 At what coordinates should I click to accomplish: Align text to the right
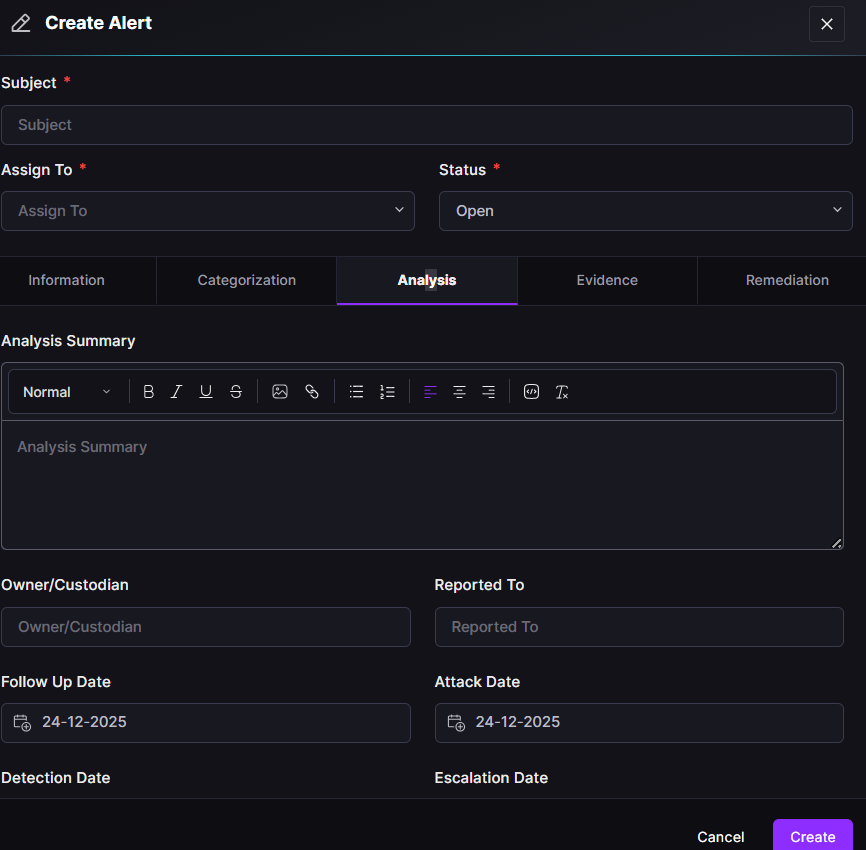(x=488, y=392)
